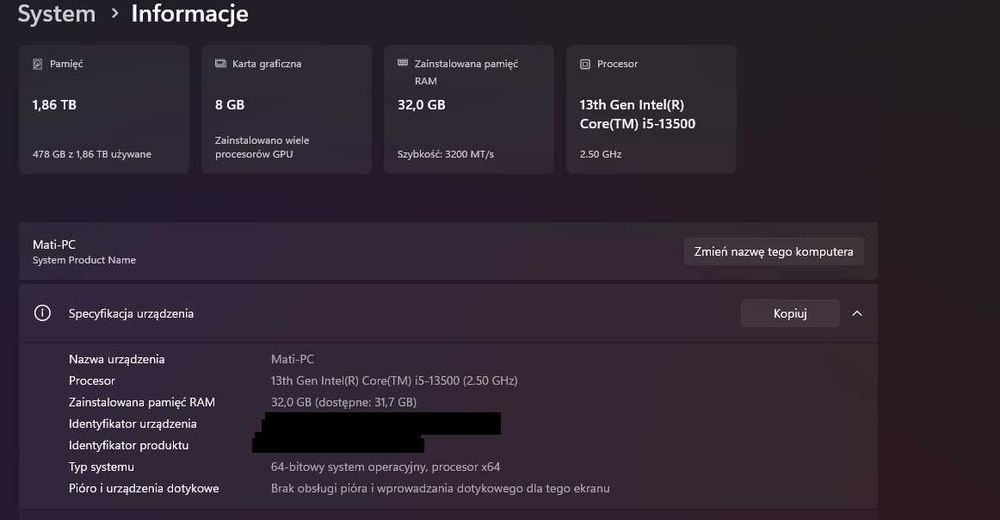This screenshot has width=1000, height=520.
Task: Click the Specyfikacja urządzenia section title
Action: click(131, 313)
